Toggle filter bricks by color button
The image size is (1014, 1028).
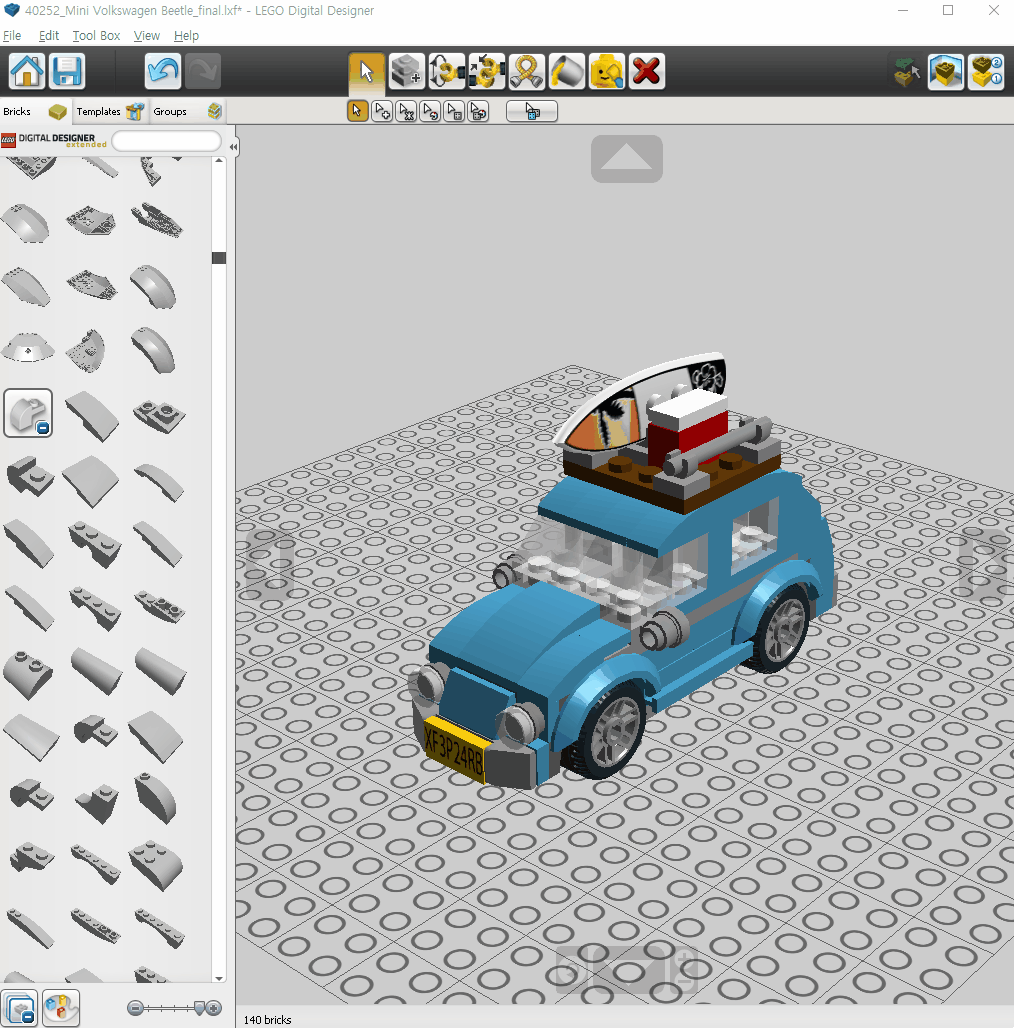click(x=60, y=1007)
